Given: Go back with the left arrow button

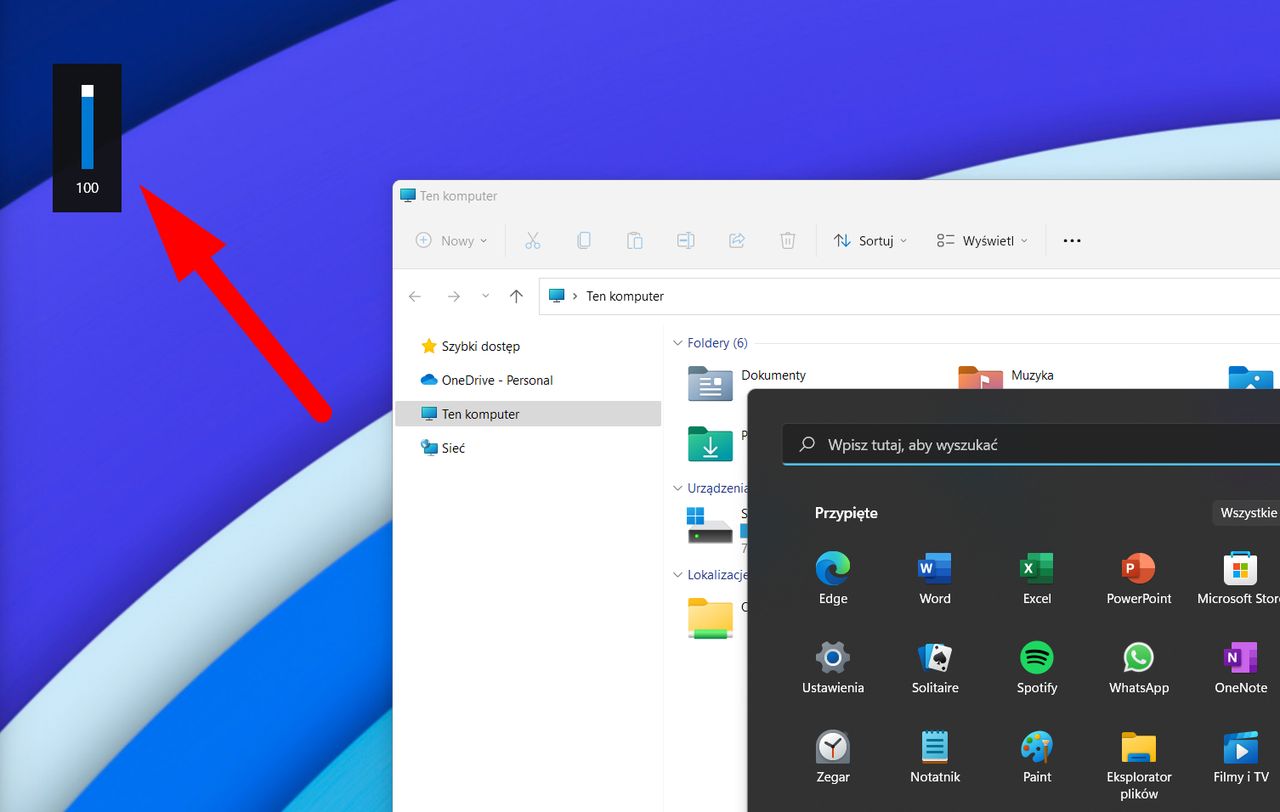Looking at the screenshot, I should [415, 296].
